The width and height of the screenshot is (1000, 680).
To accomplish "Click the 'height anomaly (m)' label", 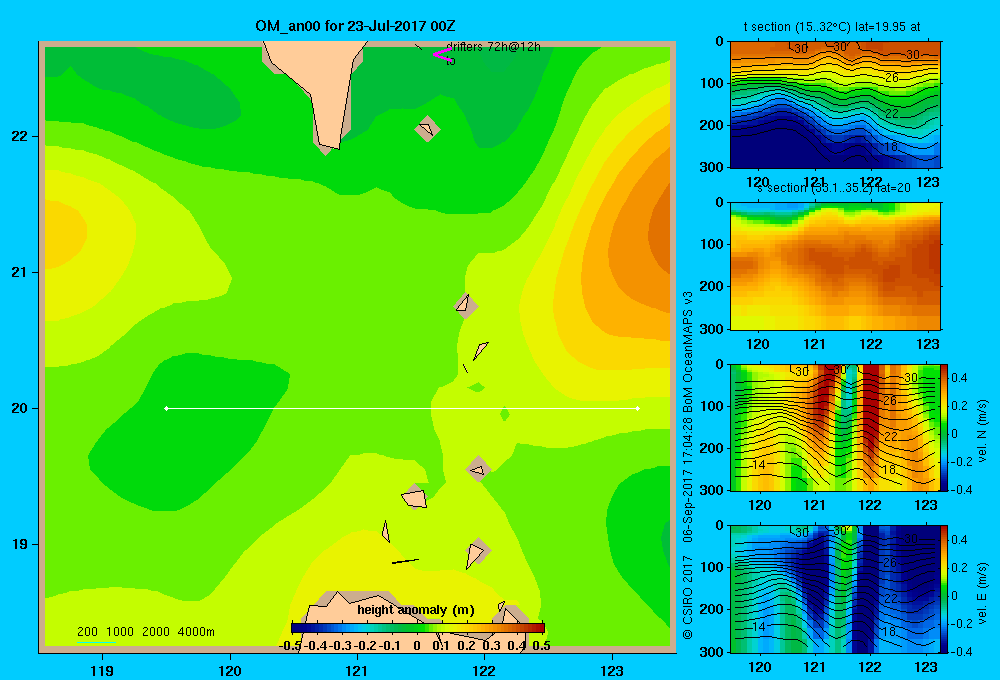I will coord(416,610).
